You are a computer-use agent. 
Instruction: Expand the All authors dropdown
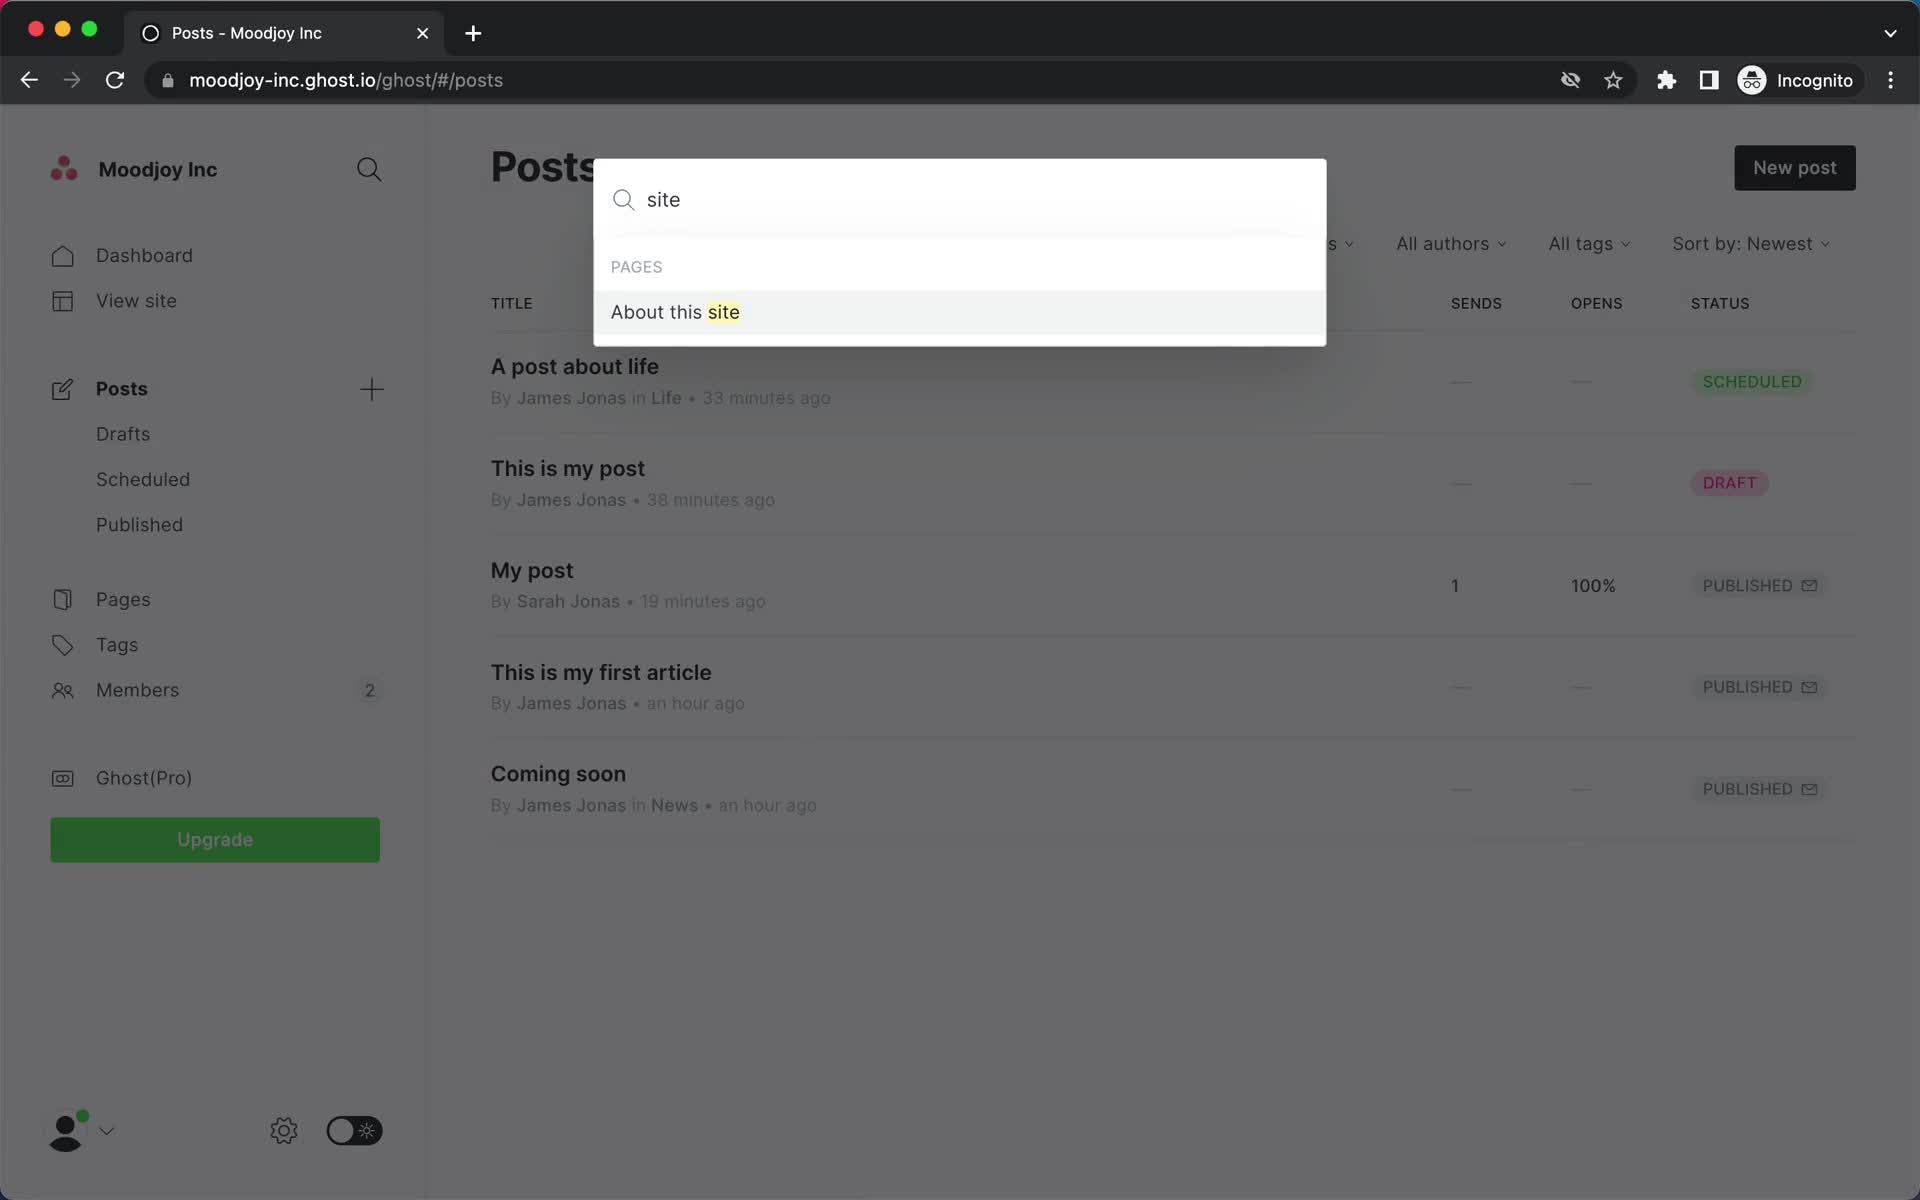click(x=1450, y=243)
